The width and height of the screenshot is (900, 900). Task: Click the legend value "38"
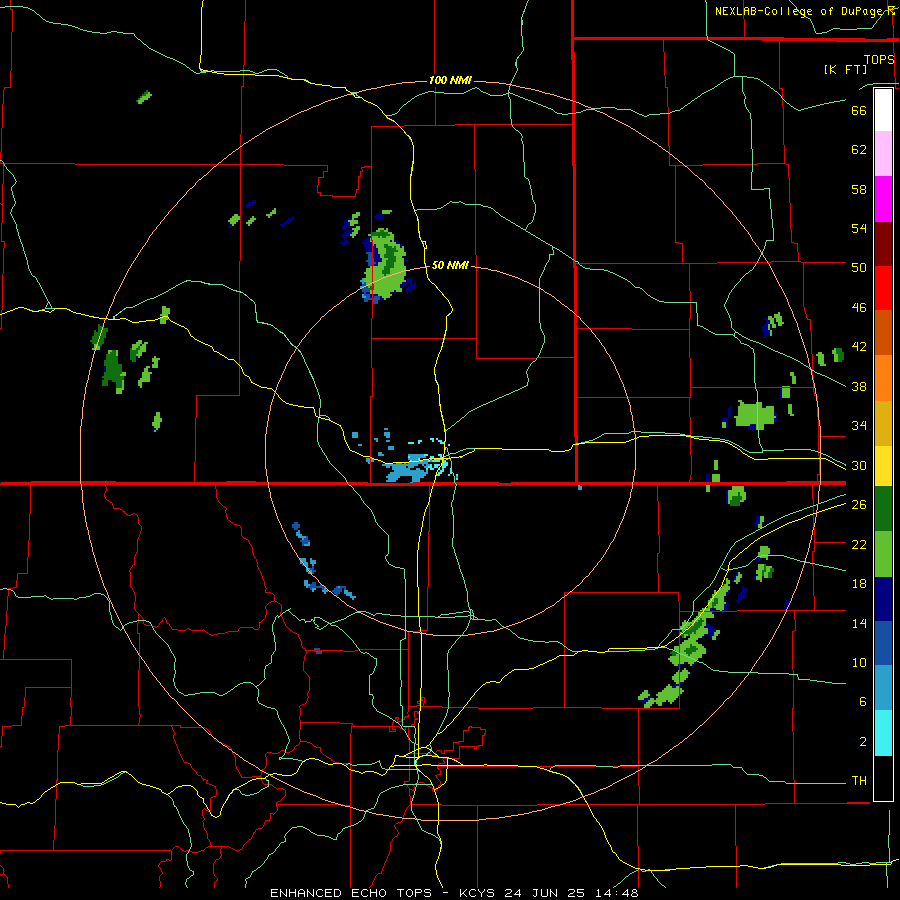point(859,386)
